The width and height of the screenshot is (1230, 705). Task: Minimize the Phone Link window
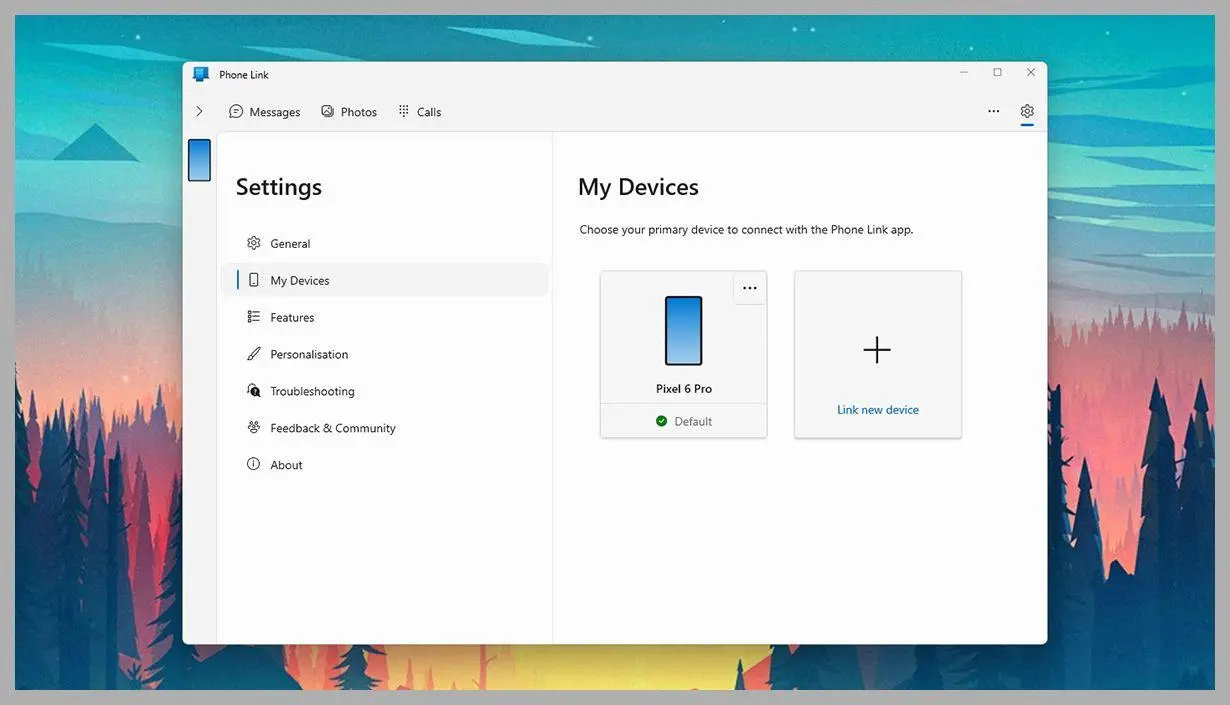click(964, 73)
